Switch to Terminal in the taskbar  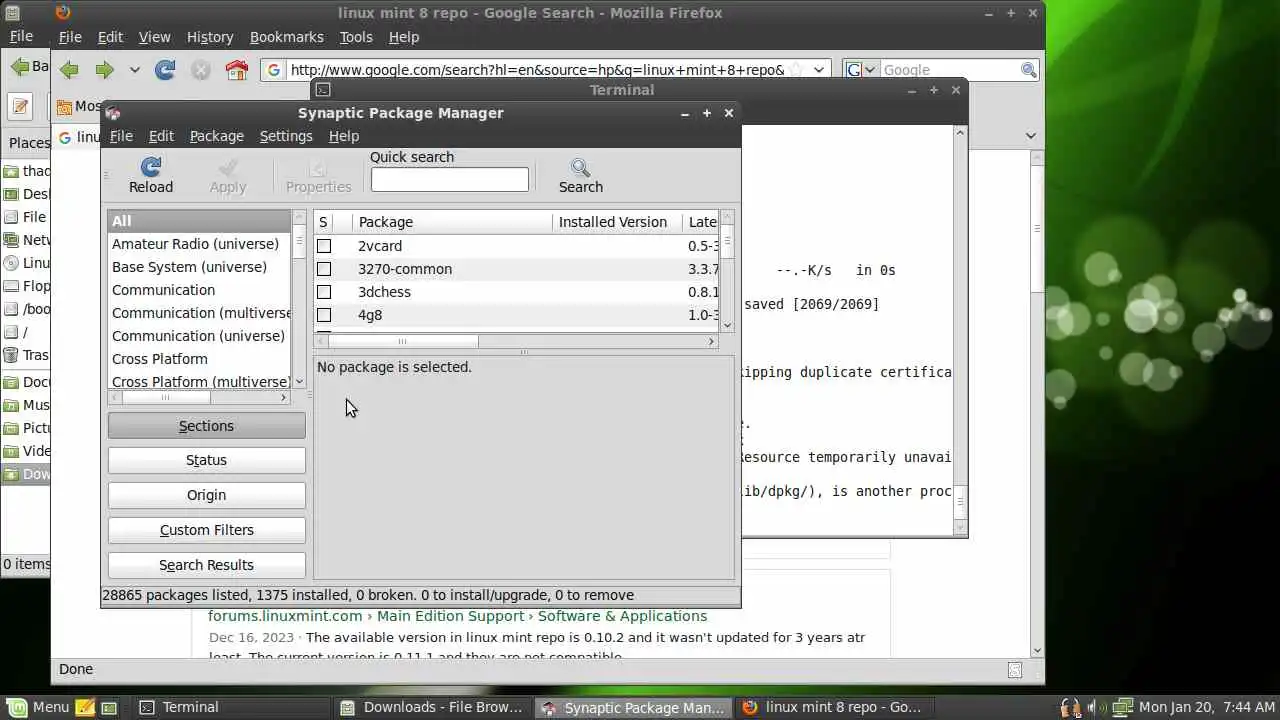[x=232, y=707]
